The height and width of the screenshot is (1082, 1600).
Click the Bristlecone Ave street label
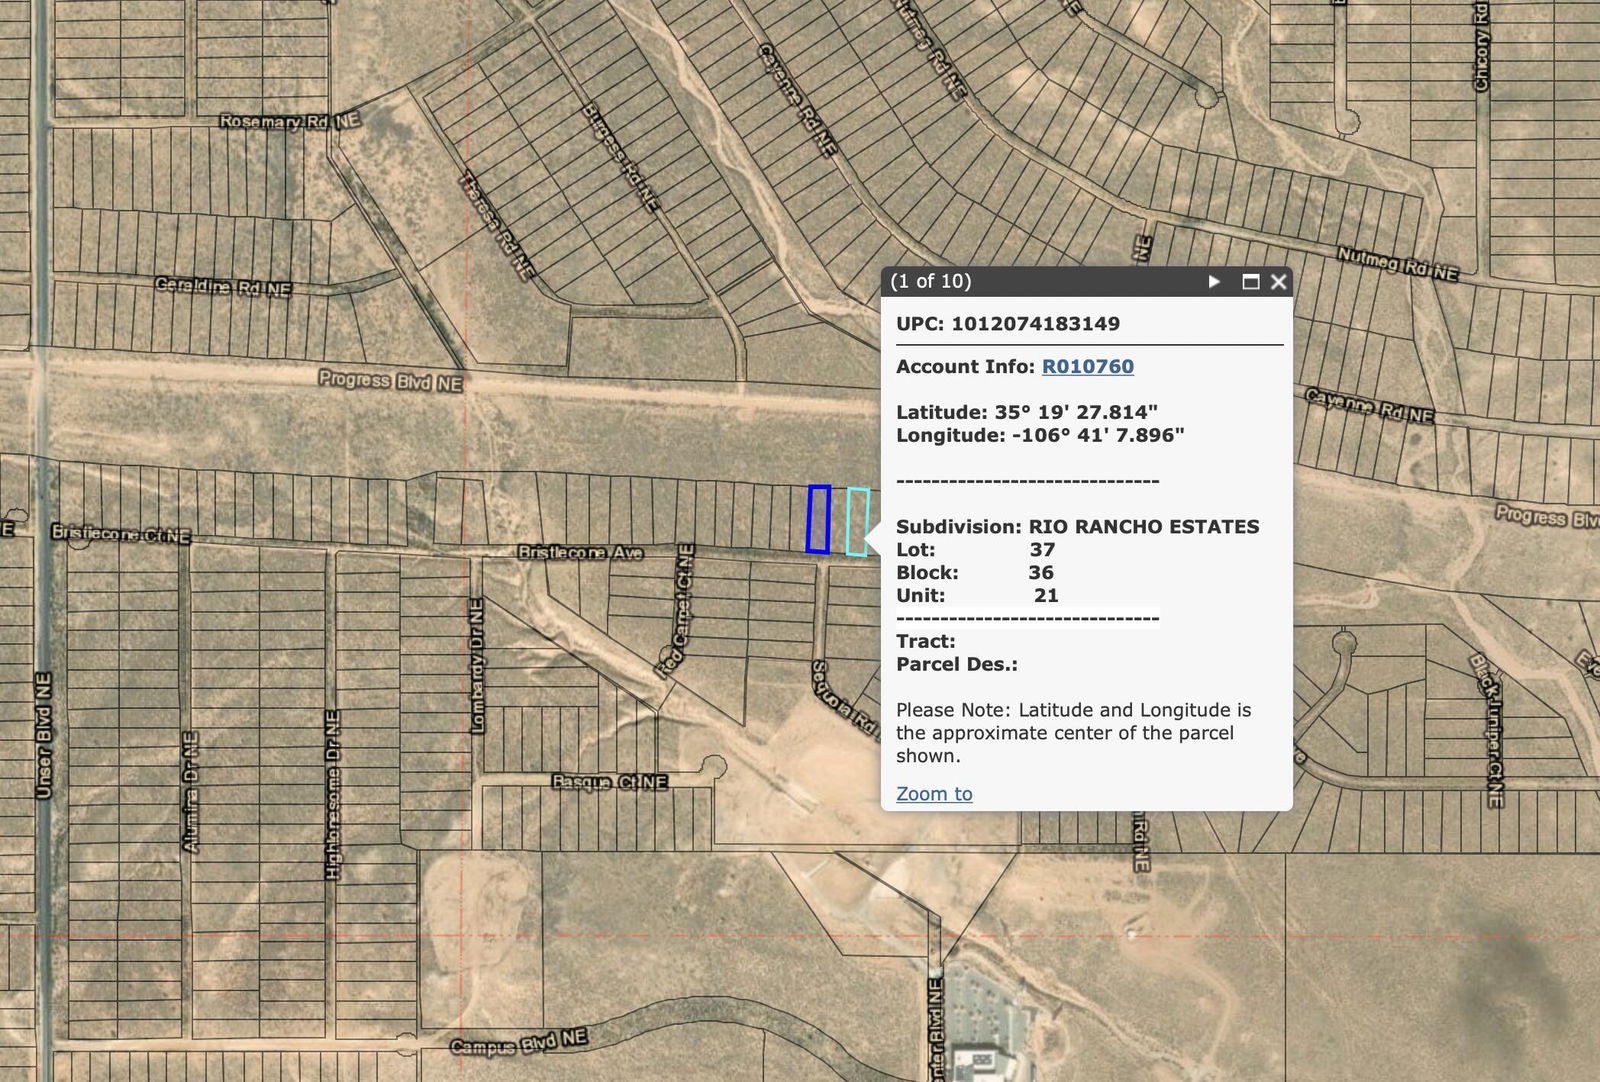pyautogui.click(x=580, y=552)
